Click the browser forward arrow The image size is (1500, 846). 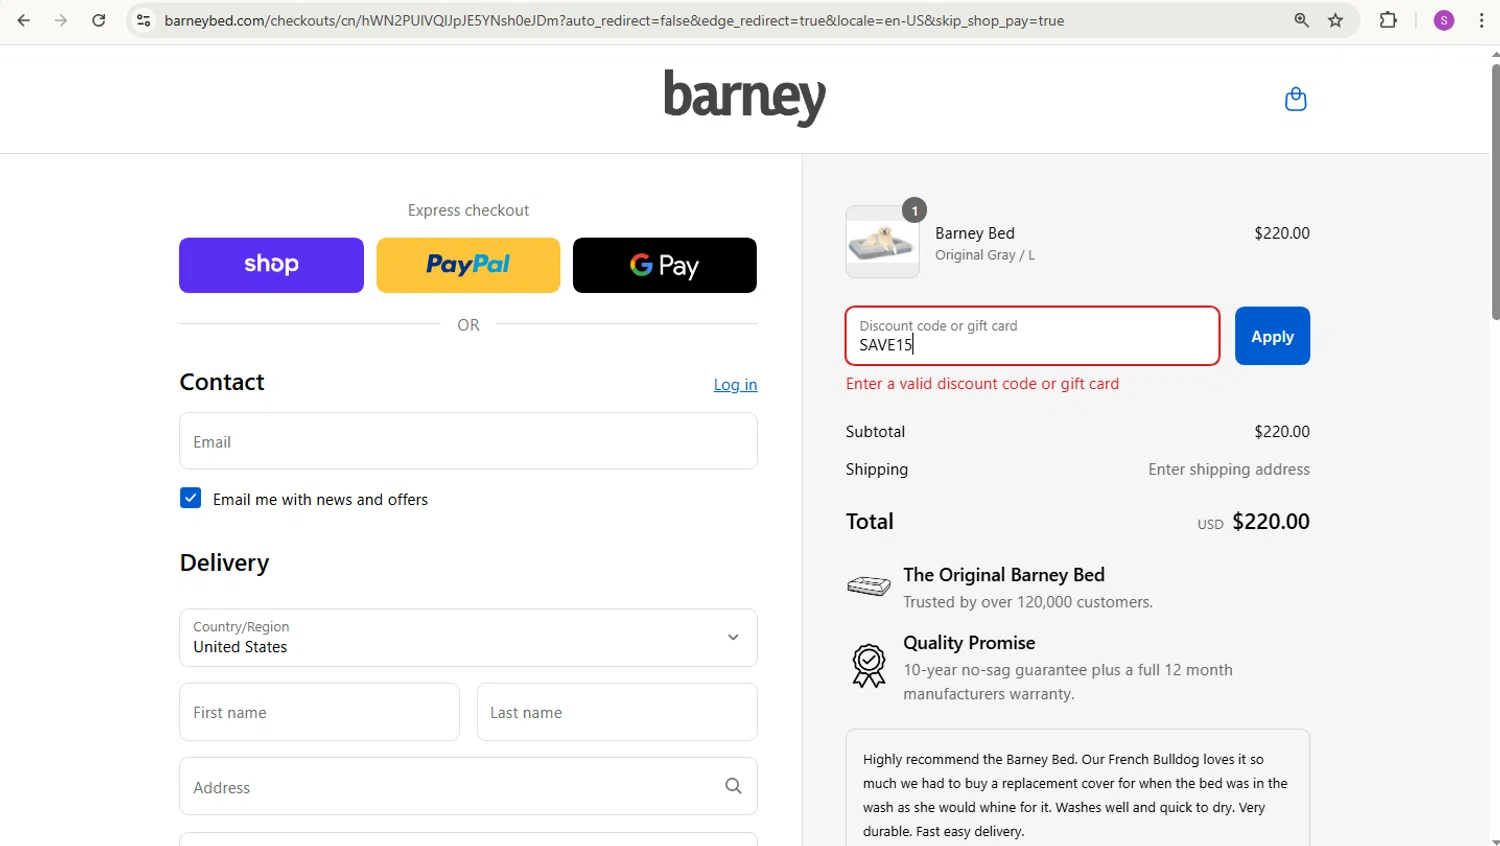pyautogui.click(x=61, y=20)
